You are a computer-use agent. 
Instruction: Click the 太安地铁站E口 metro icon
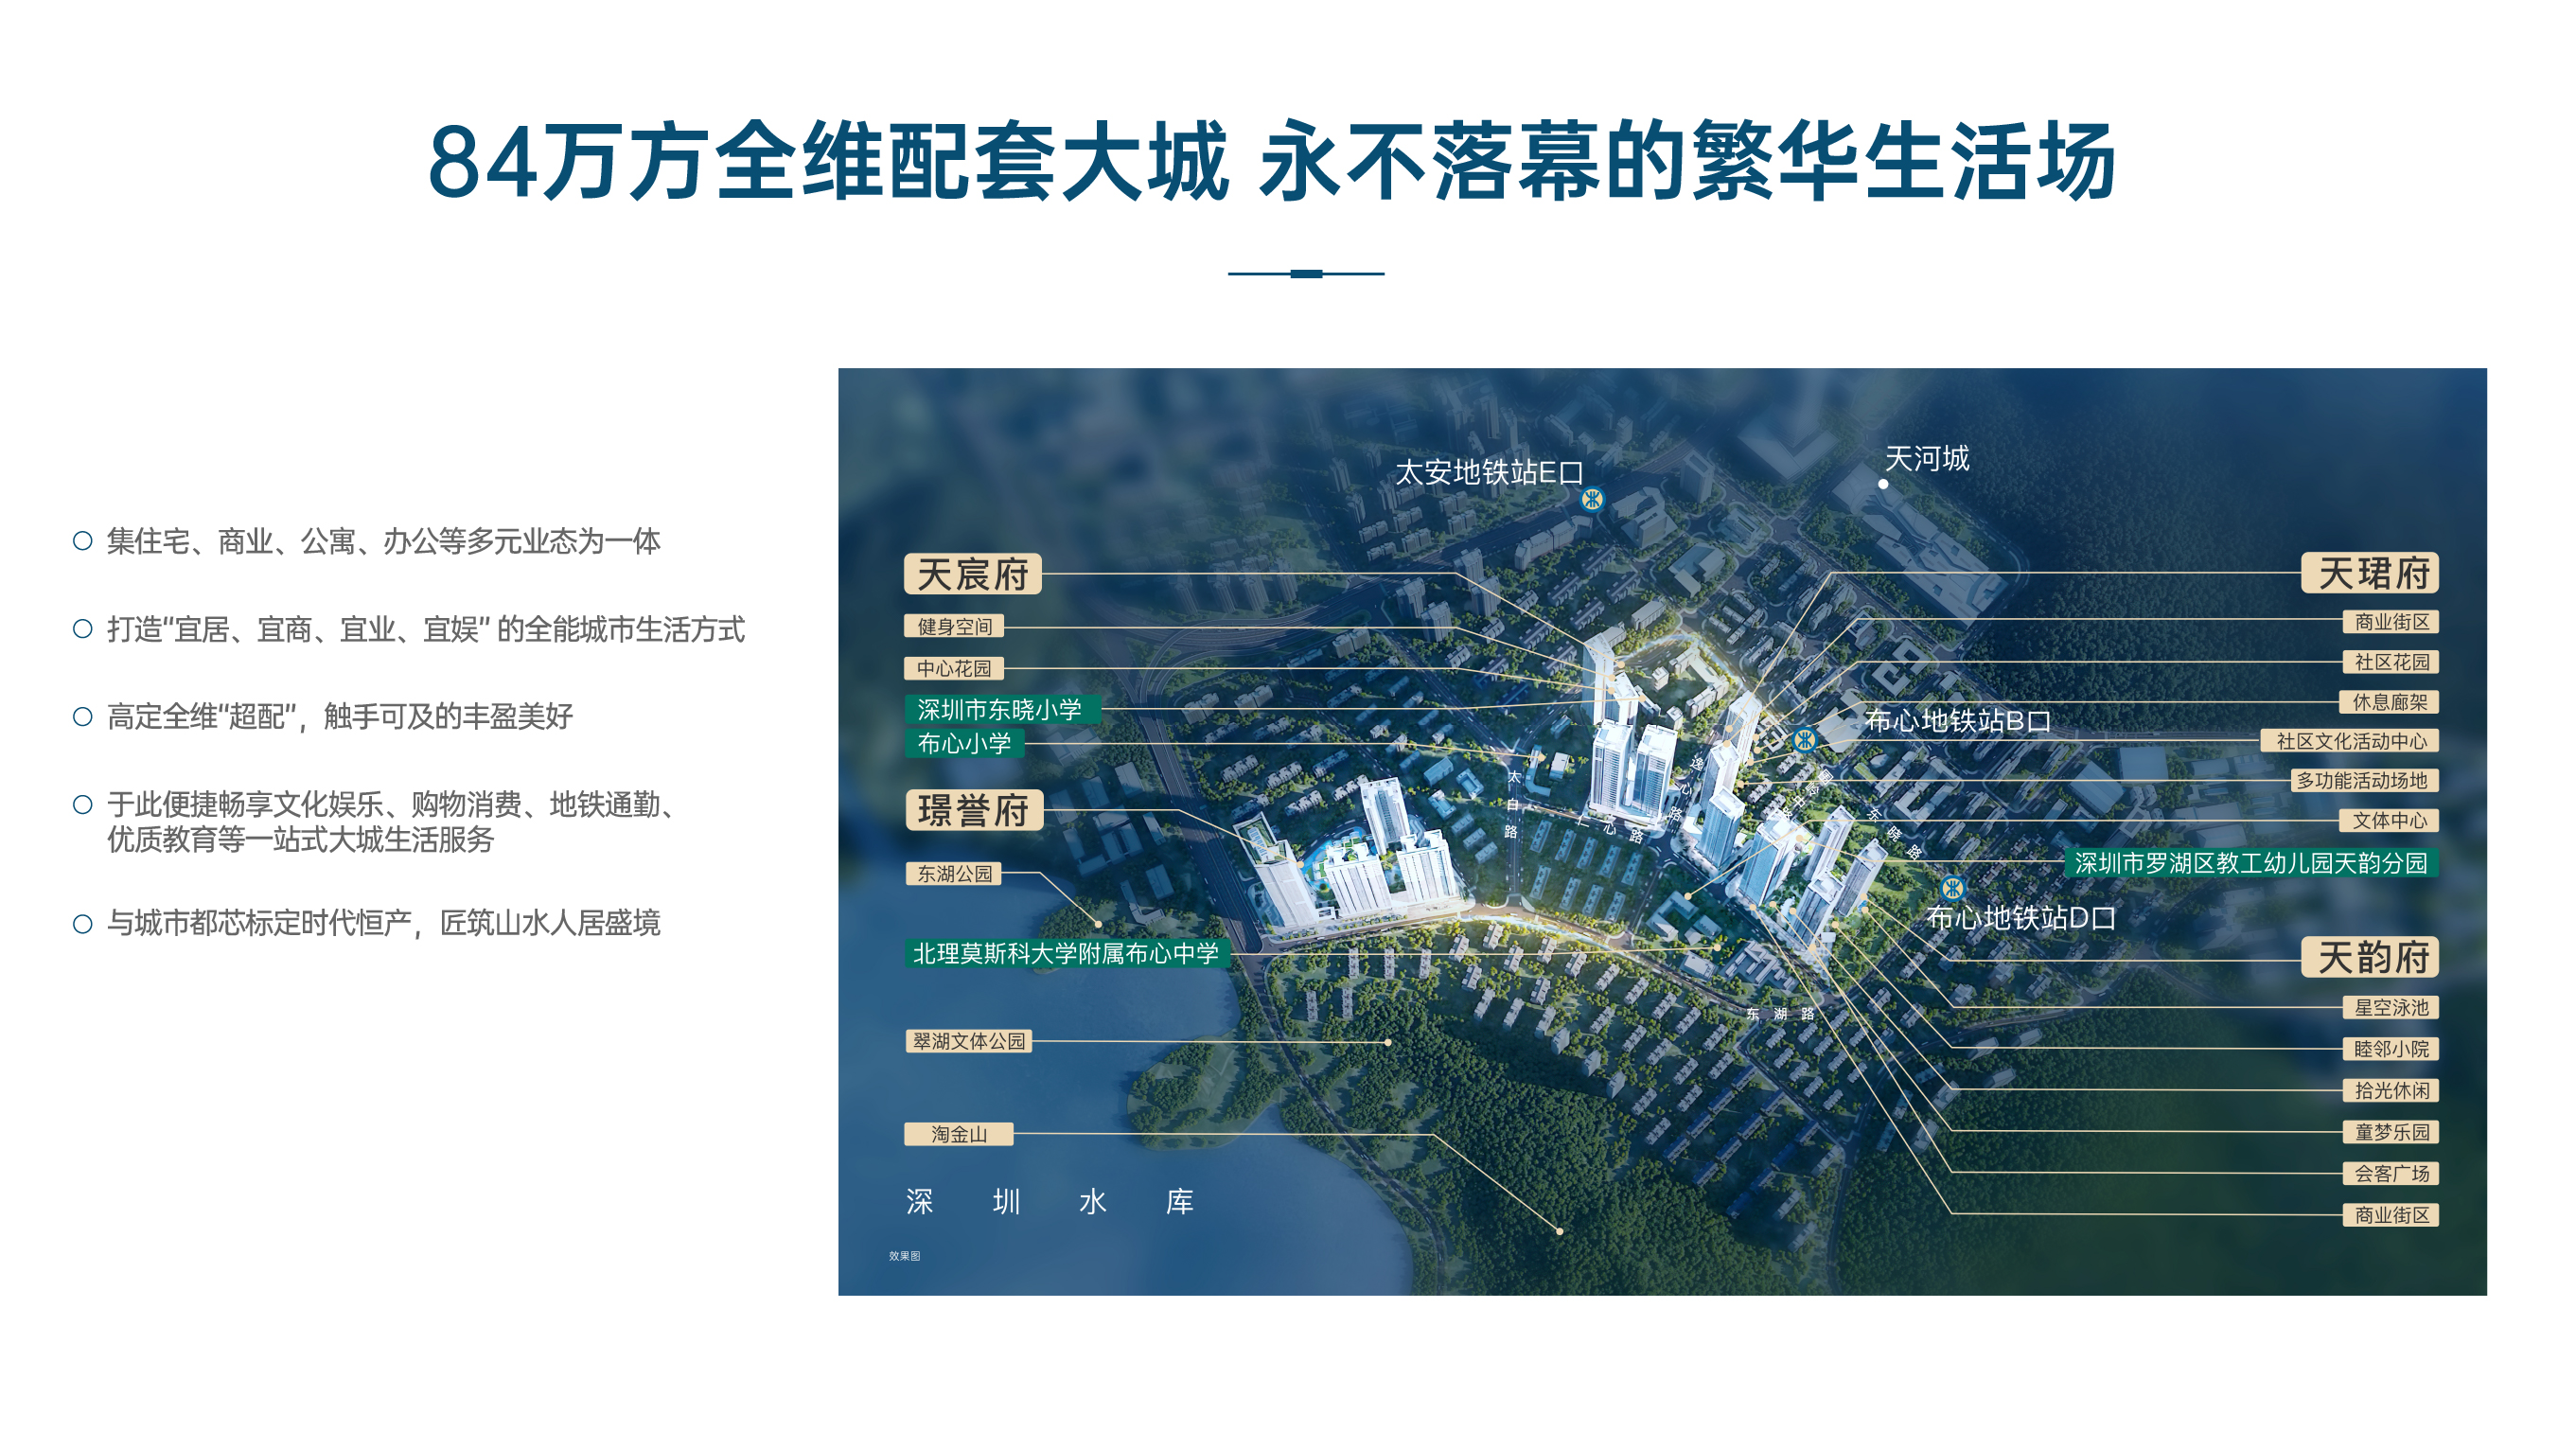click(x=1592, y=498)
